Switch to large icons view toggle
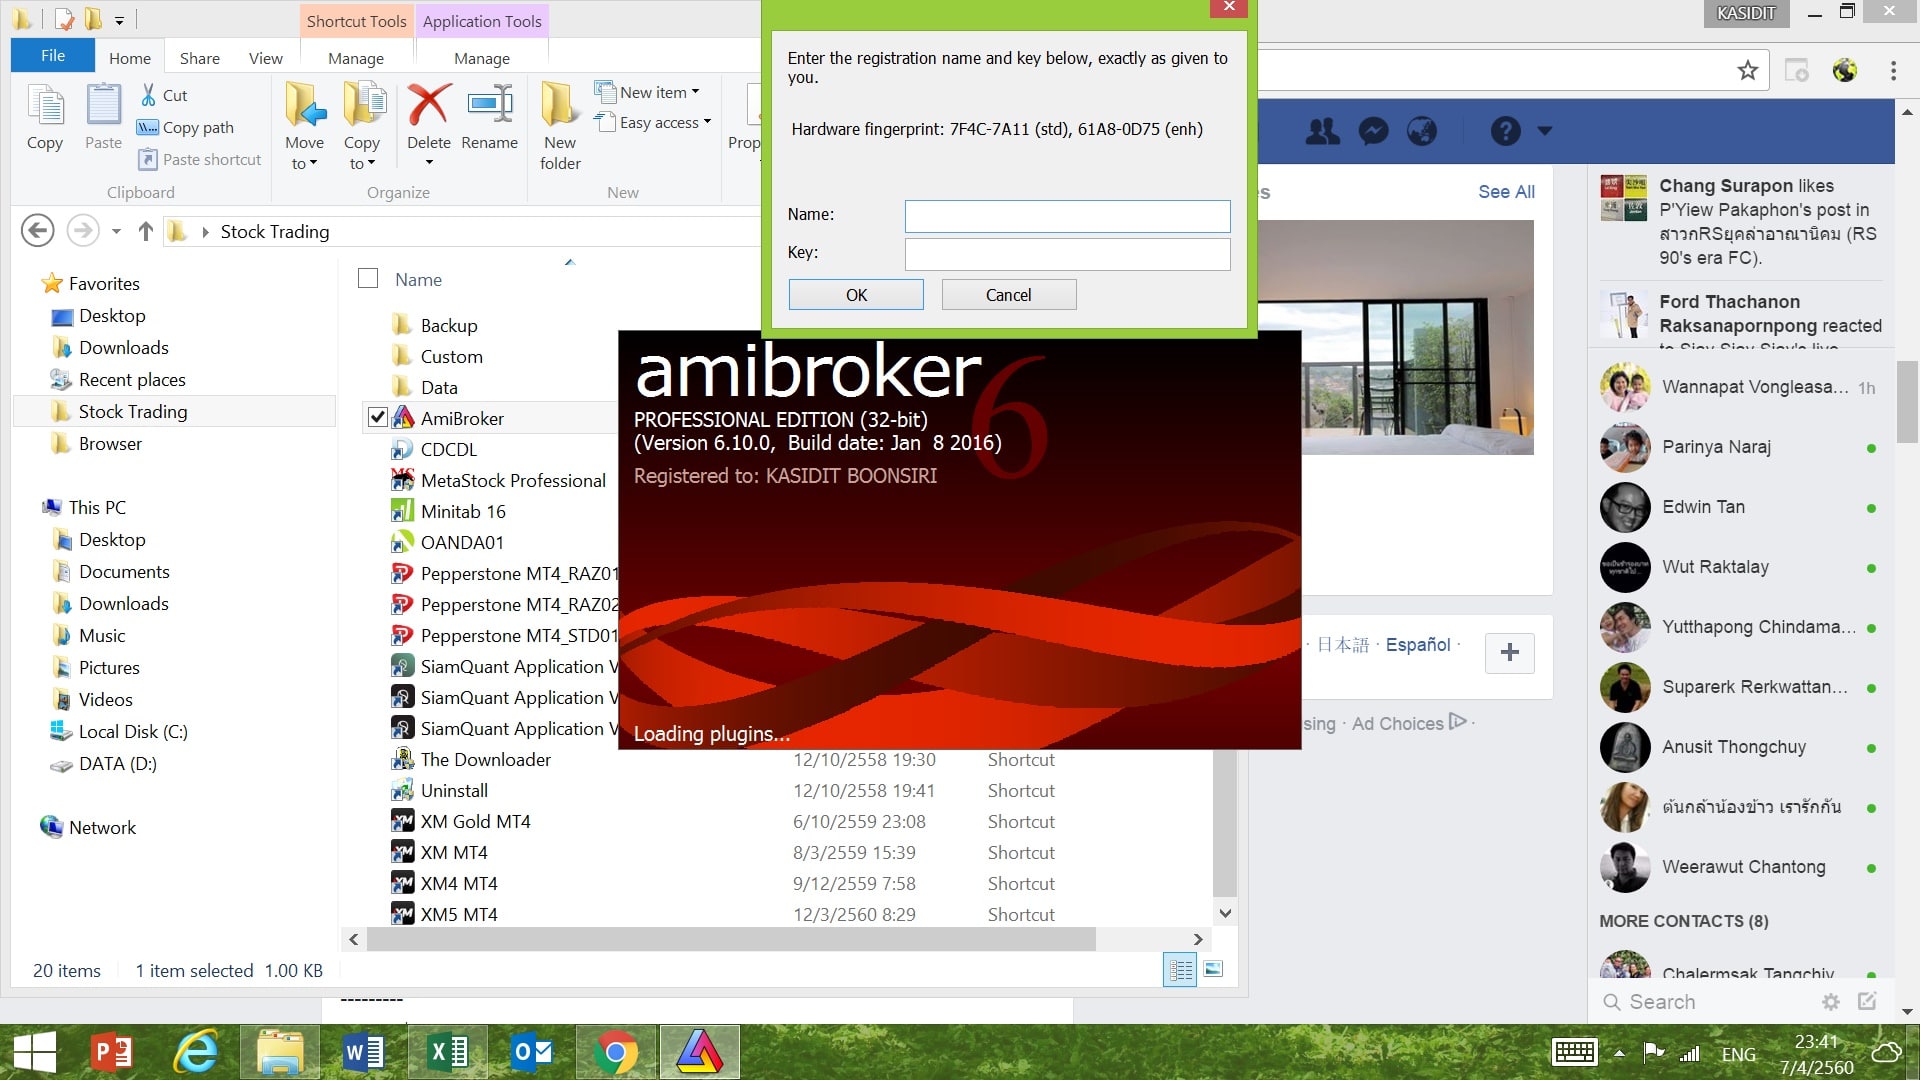 pyautogui.click(x=1213, y=969)
